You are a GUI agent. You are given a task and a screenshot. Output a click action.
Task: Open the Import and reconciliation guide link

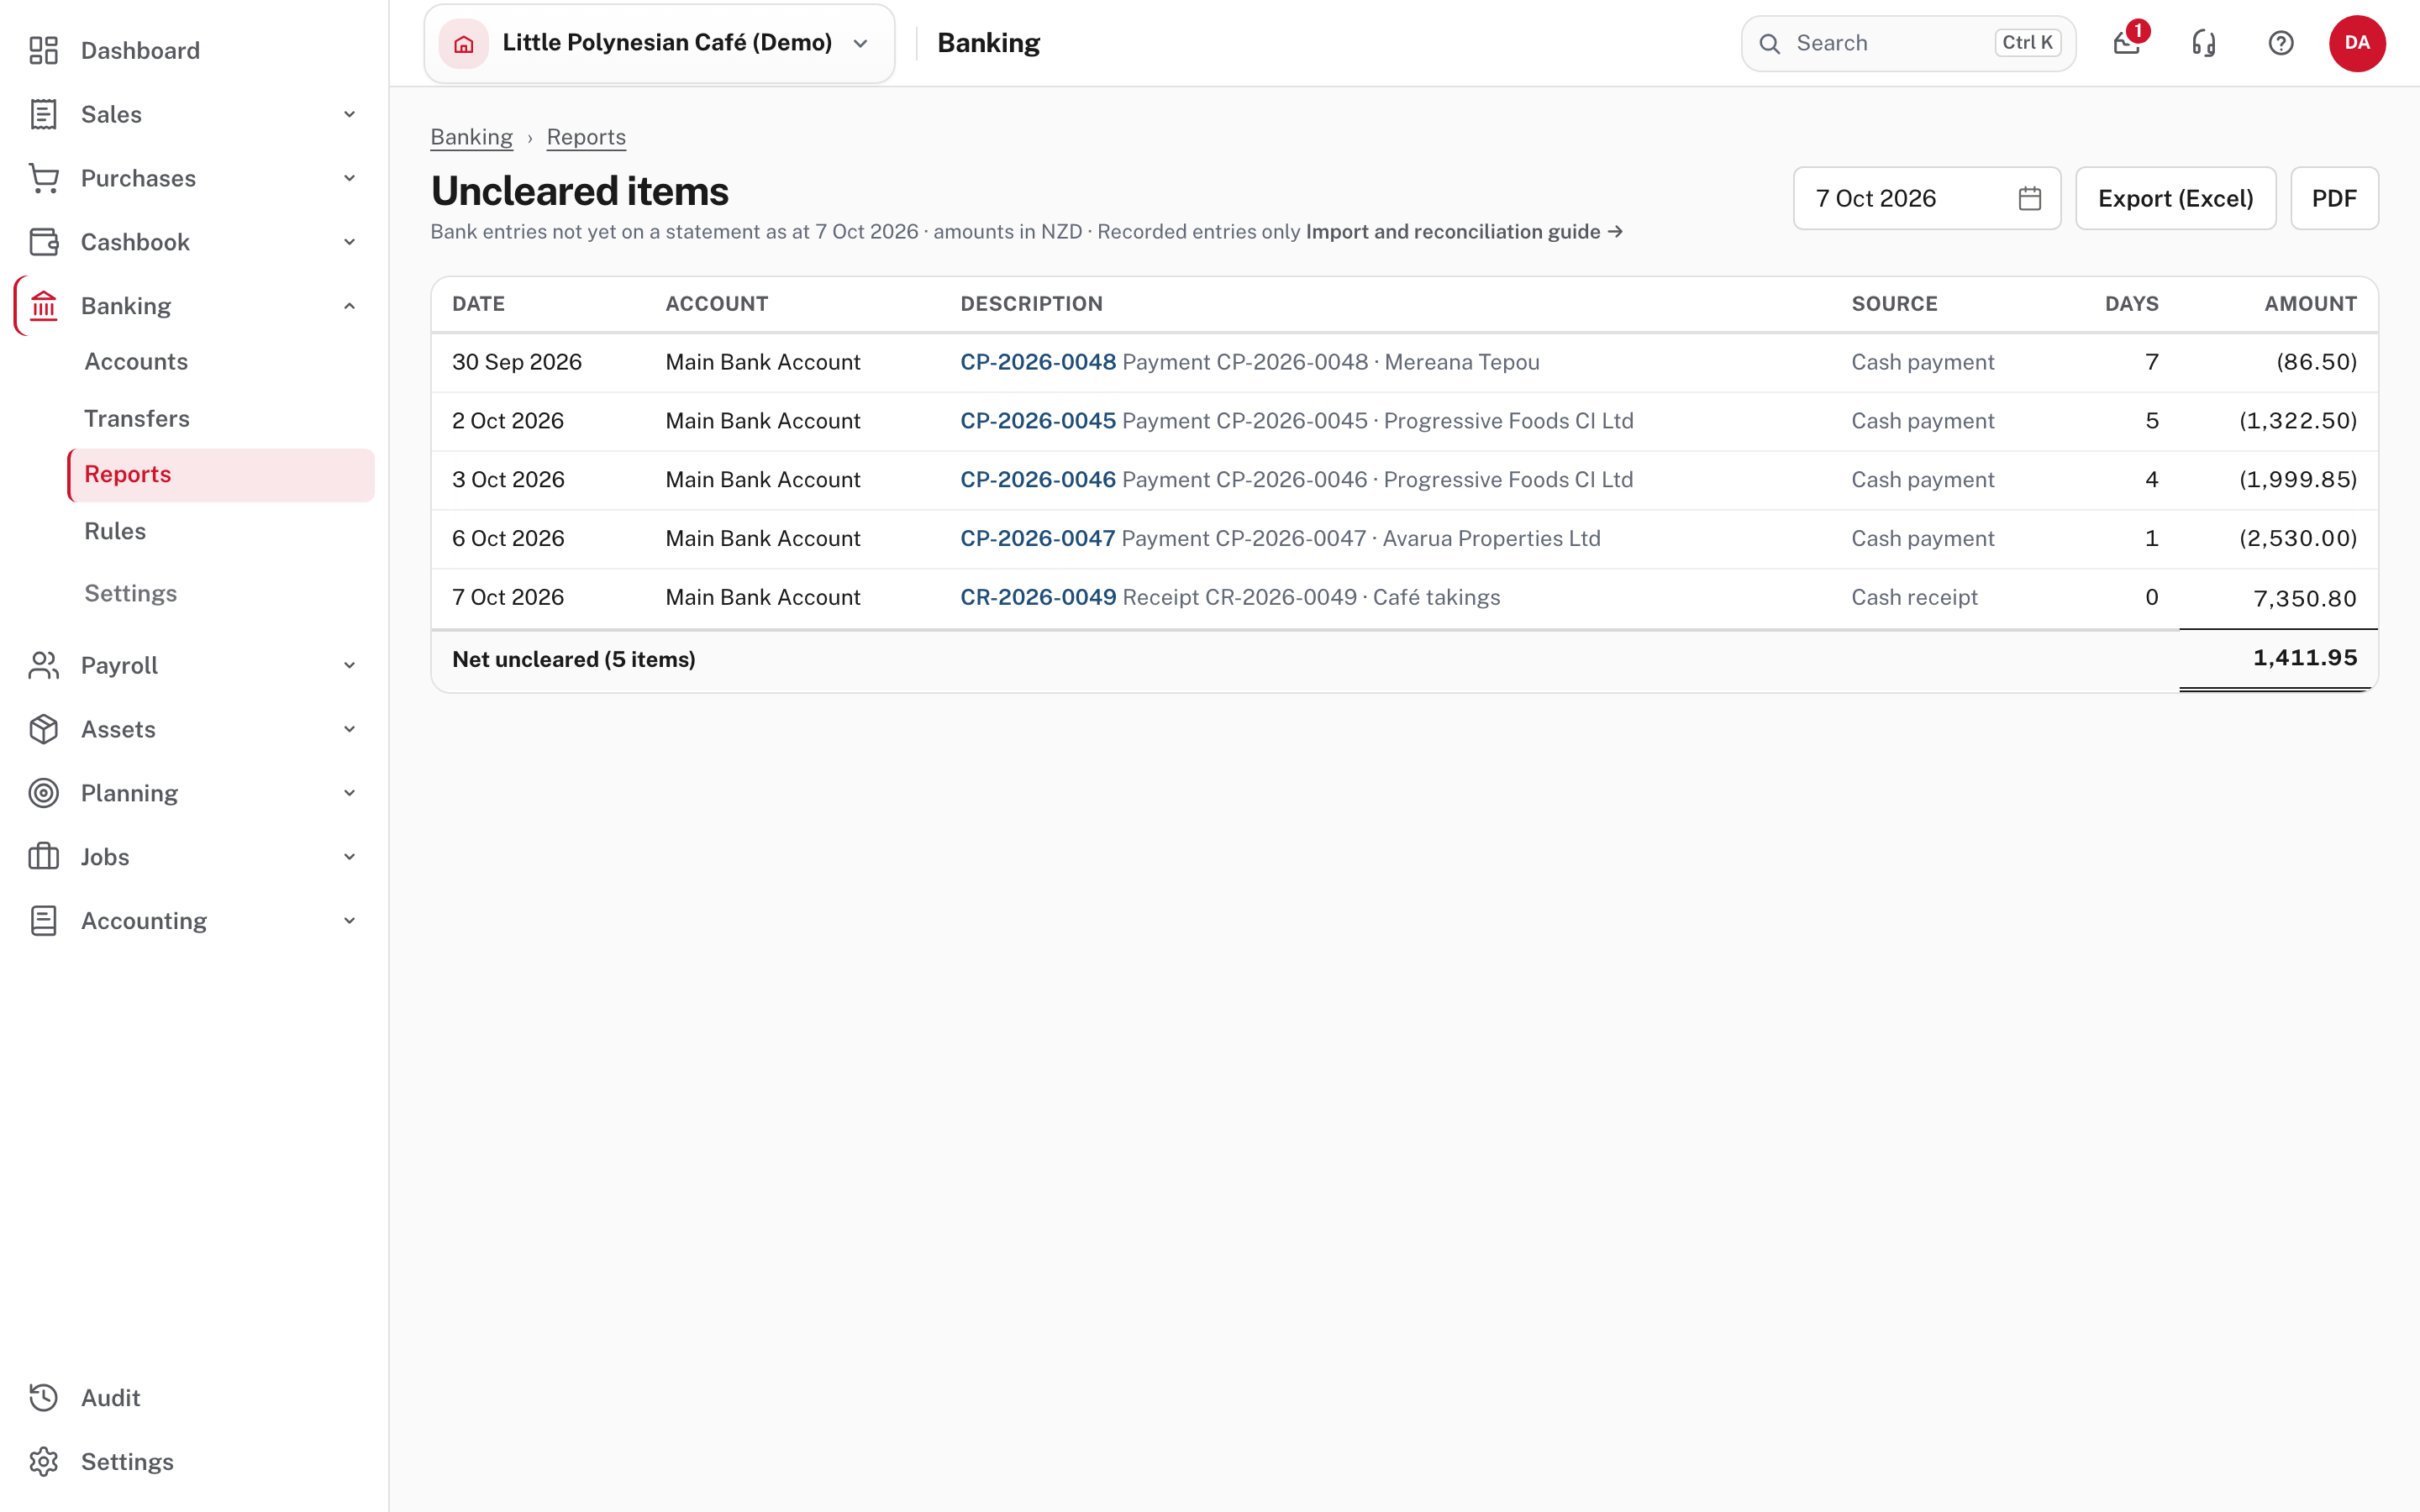(1464, 232)
